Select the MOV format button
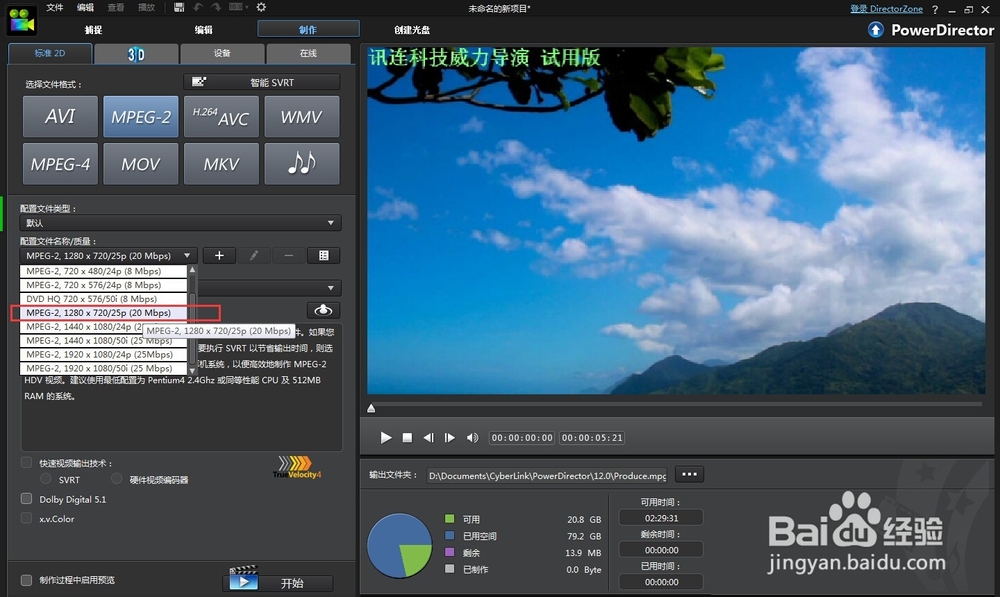1000x597 pixels. point(141,164)
